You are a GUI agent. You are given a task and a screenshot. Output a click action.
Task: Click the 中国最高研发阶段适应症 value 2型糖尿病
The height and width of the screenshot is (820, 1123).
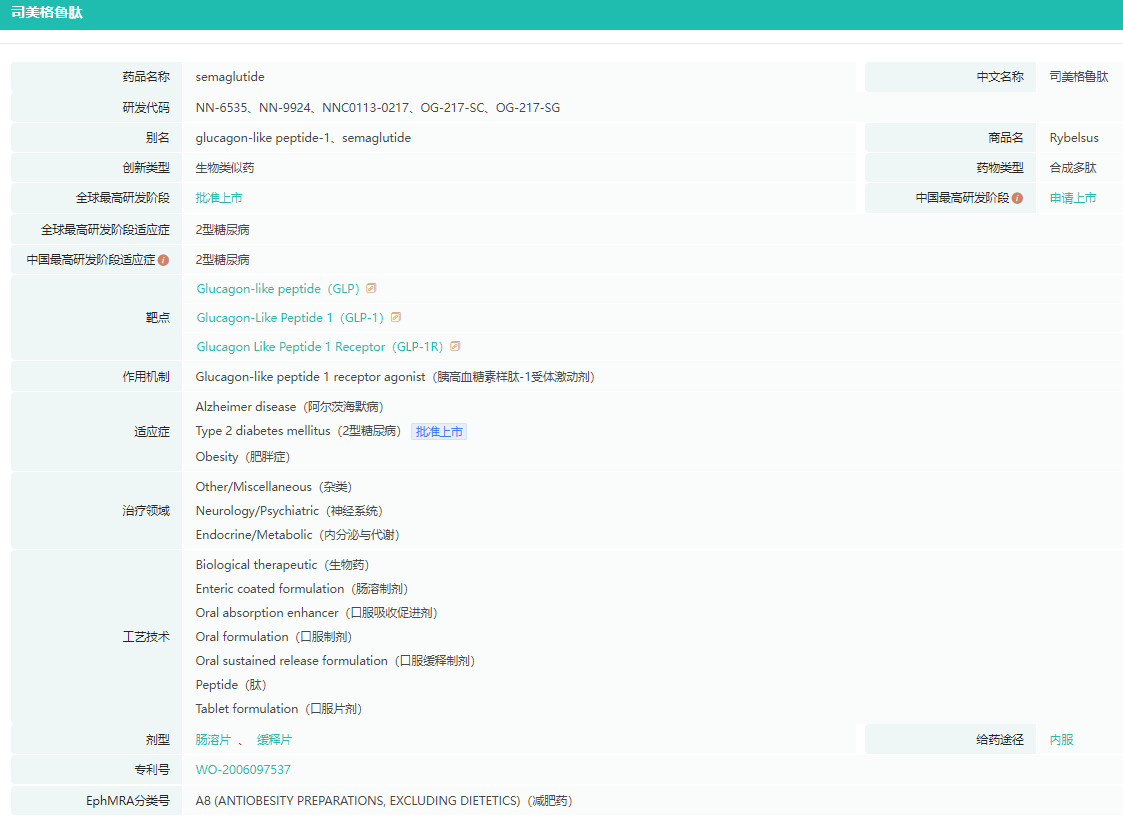tap(223, 259)
